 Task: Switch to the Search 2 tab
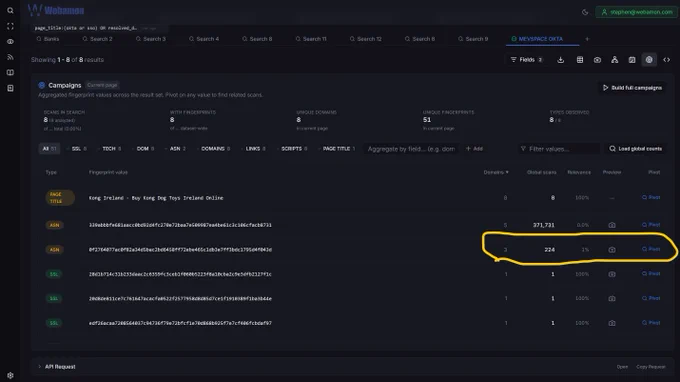click(98, 39)
